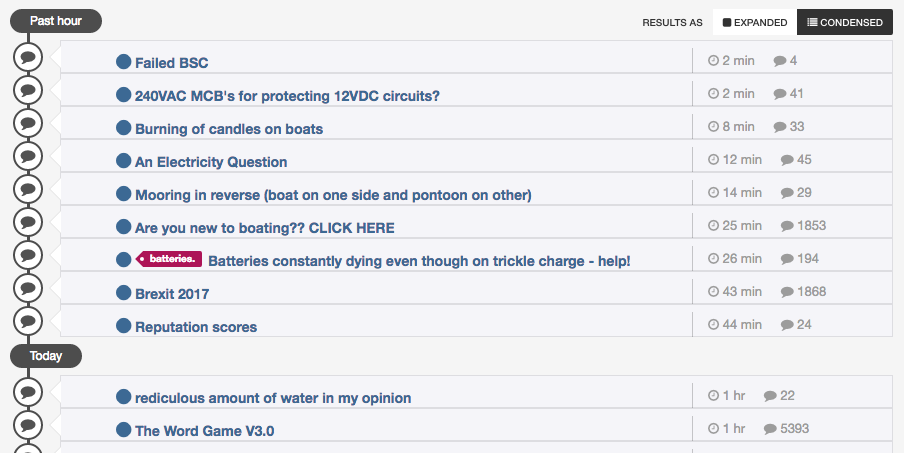The height and width of the screenshot is (453, 904).
Task: Click the pink batteries tag label
Action: pos(169,259)
